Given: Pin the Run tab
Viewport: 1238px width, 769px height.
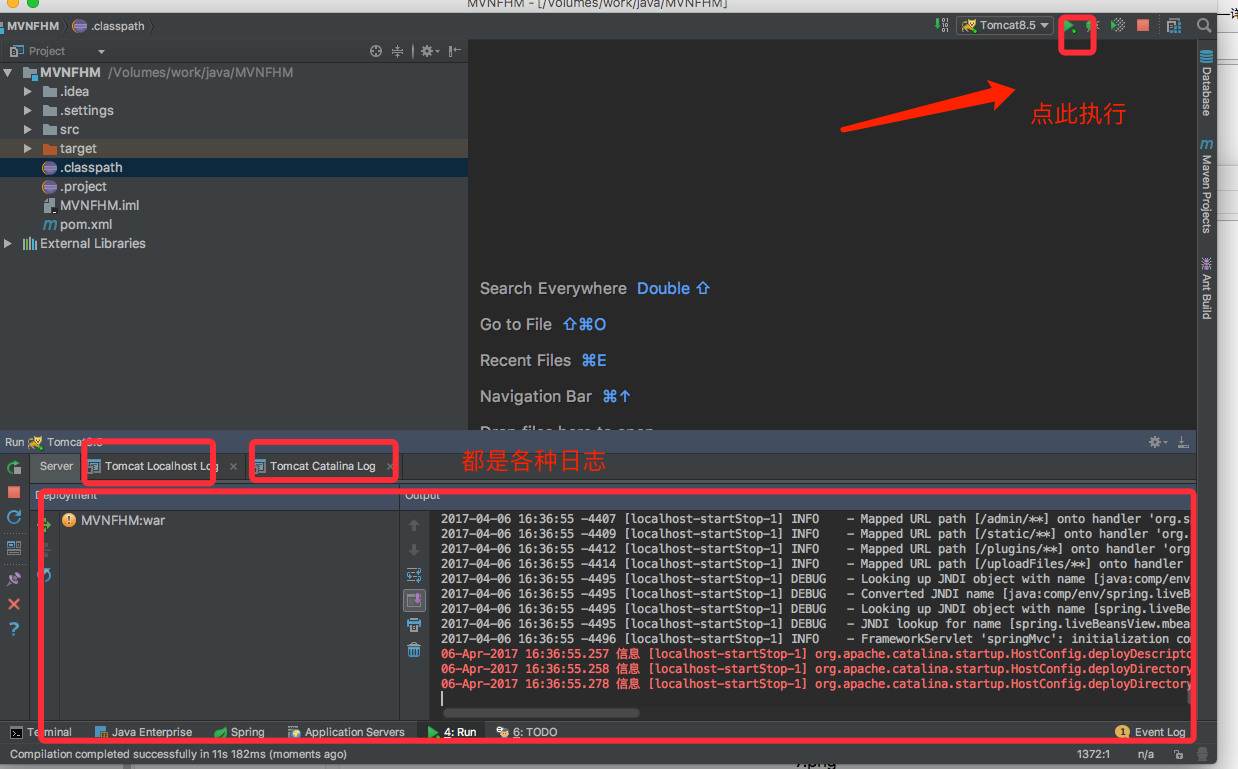Looking at the screenshot, I should [14, 579].
